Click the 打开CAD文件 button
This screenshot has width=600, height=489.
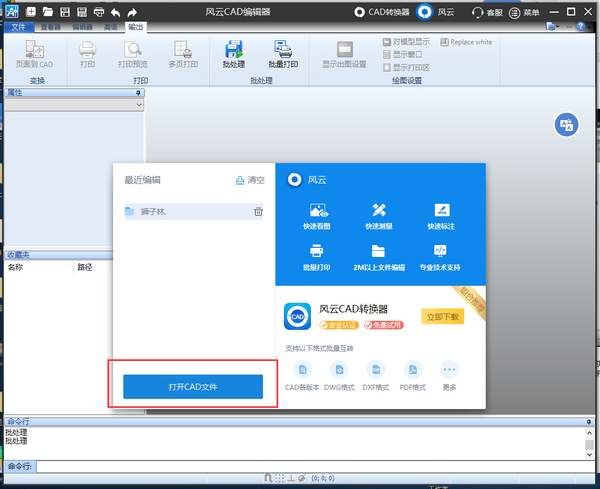[x=193, y=386]
